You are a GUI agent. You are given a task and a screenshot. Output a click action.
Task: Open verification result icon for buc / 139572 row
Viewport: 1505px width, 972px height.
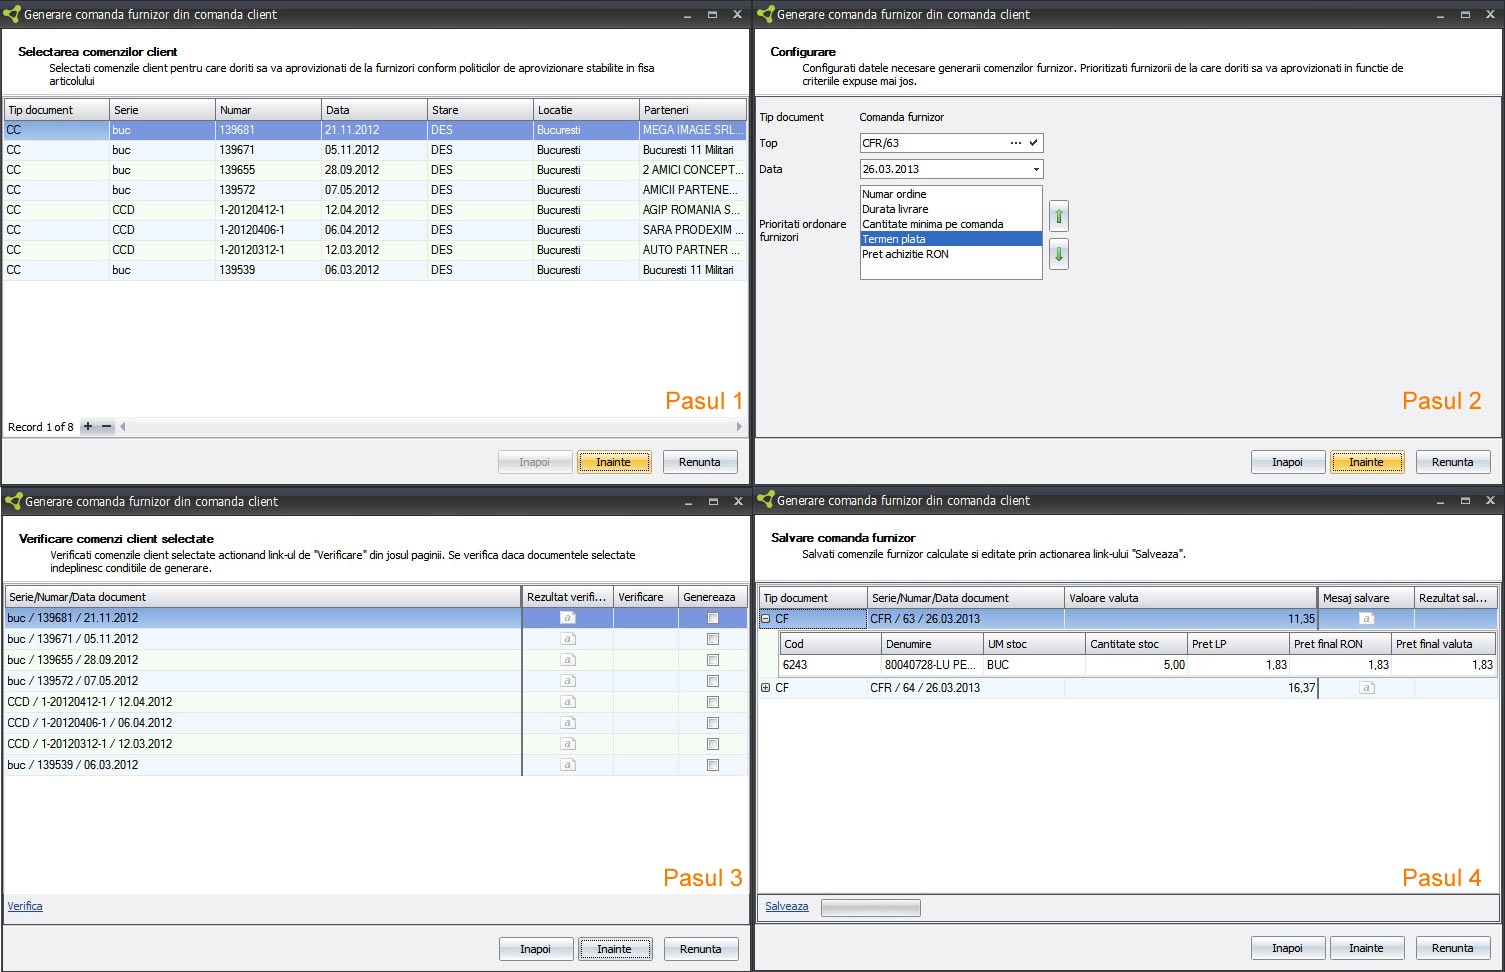click(x=568, y=681)
